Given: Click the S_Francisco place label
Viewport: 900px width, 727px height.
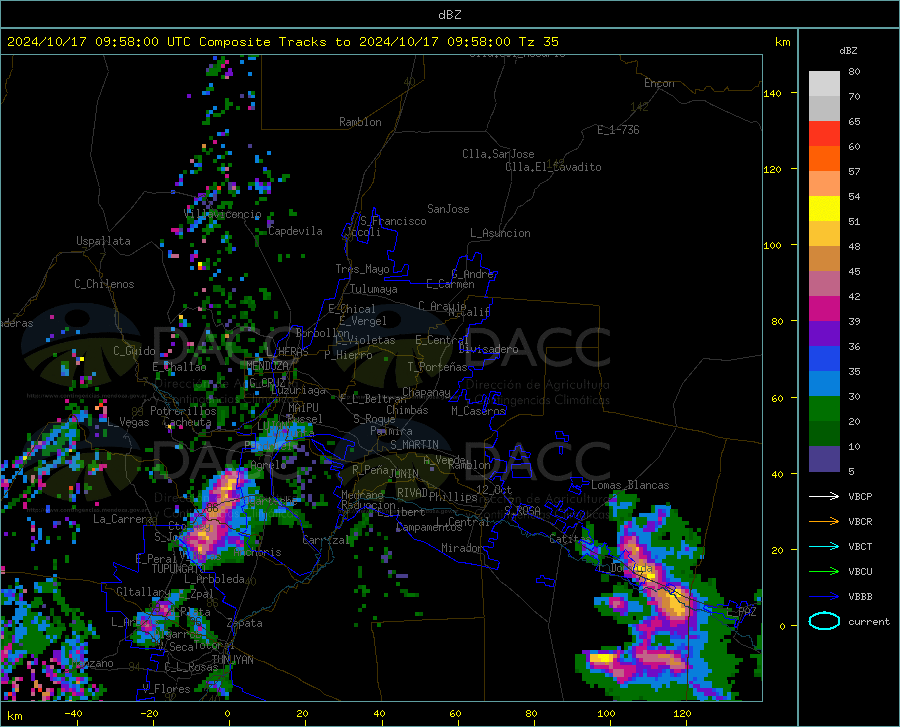Looking at the screenshot, I should 393,221.
